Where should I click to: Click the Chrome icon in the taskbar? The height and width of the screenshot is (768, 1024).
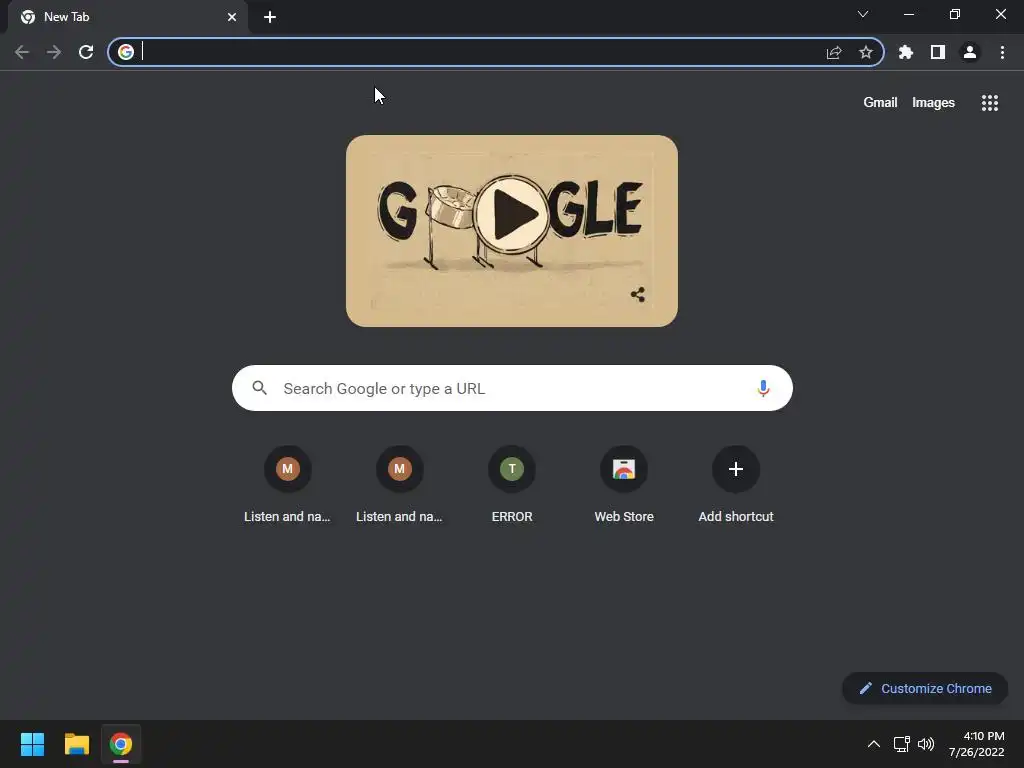(121, 744)
